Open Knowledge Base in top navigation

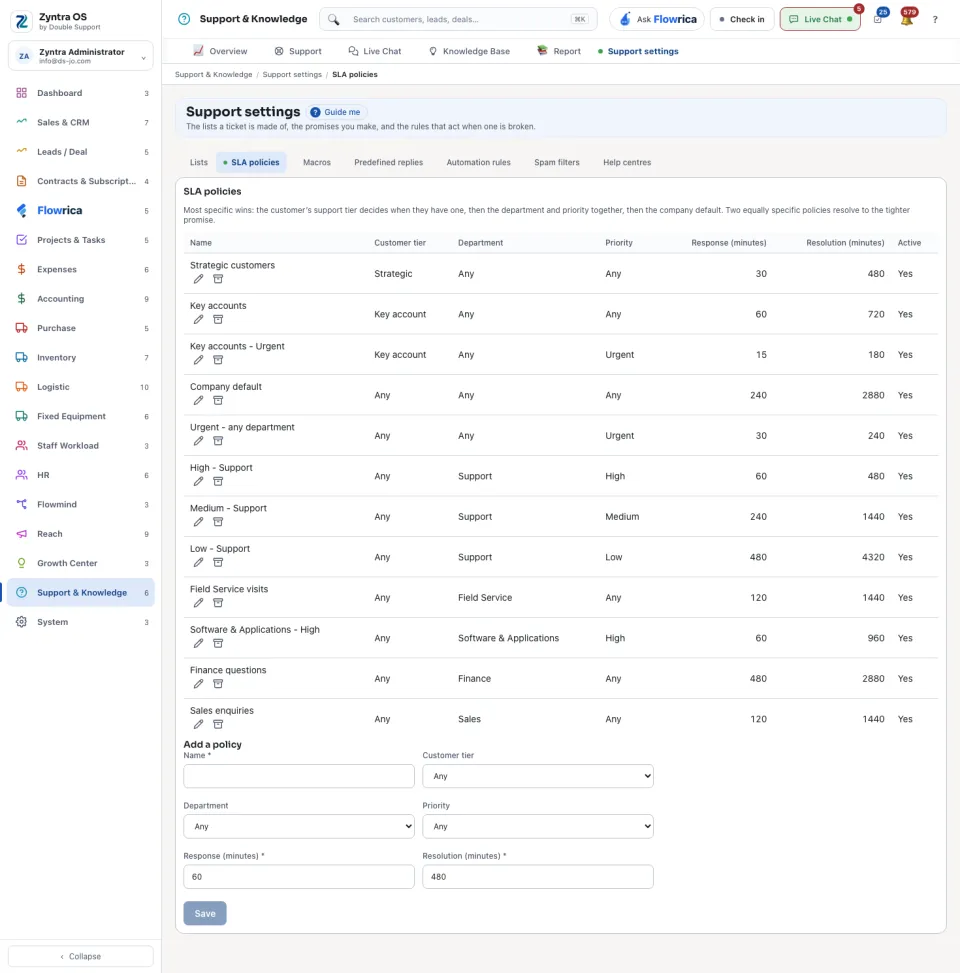pos(470,52)
